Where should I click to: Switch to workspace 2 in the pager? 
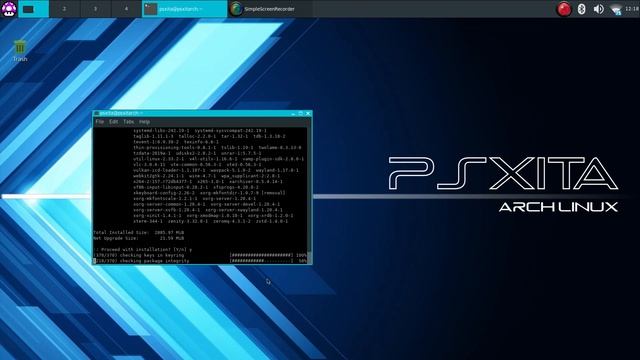(64, 9)
